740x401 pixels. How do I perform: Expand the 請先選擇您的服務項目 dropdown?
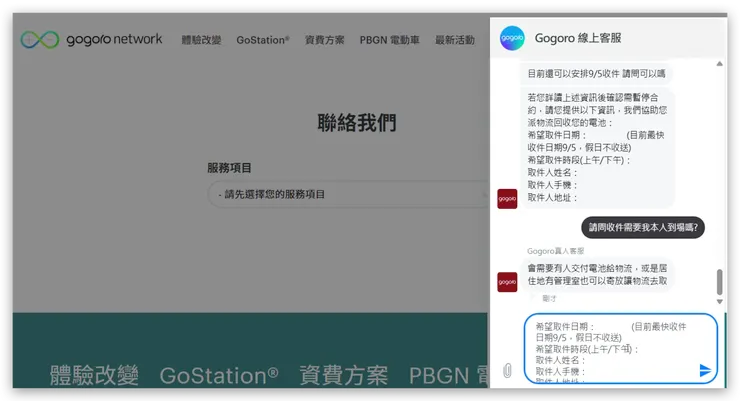[x=348, y=194]
